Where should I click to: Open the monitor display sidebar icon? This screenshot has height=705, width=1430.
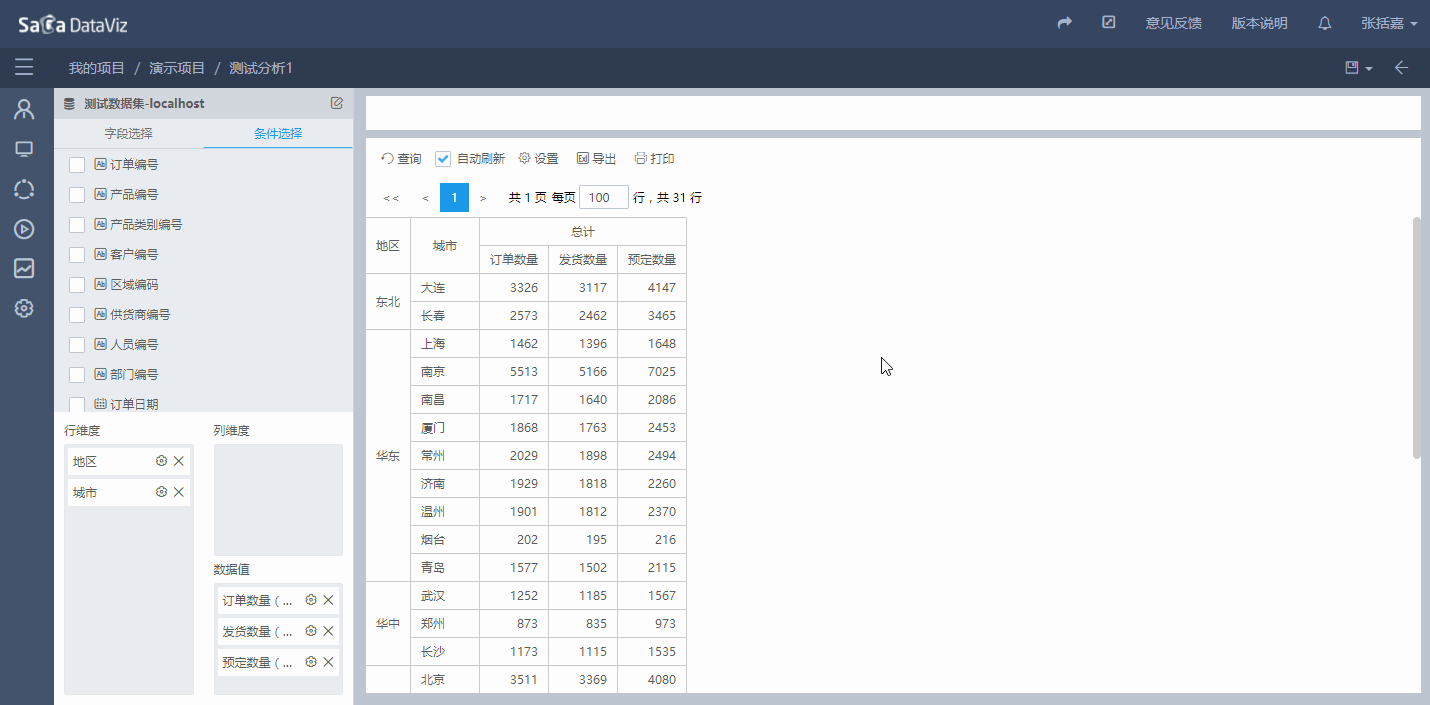point(24,149)
